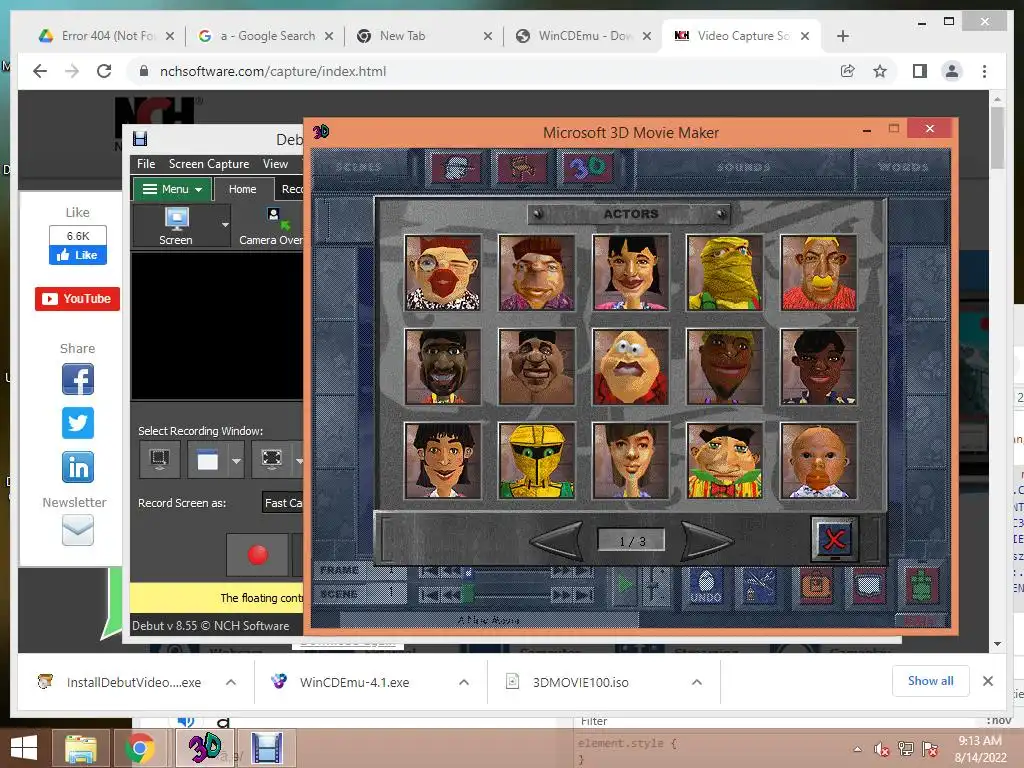Reload the NCH Software page

(104, 71)
